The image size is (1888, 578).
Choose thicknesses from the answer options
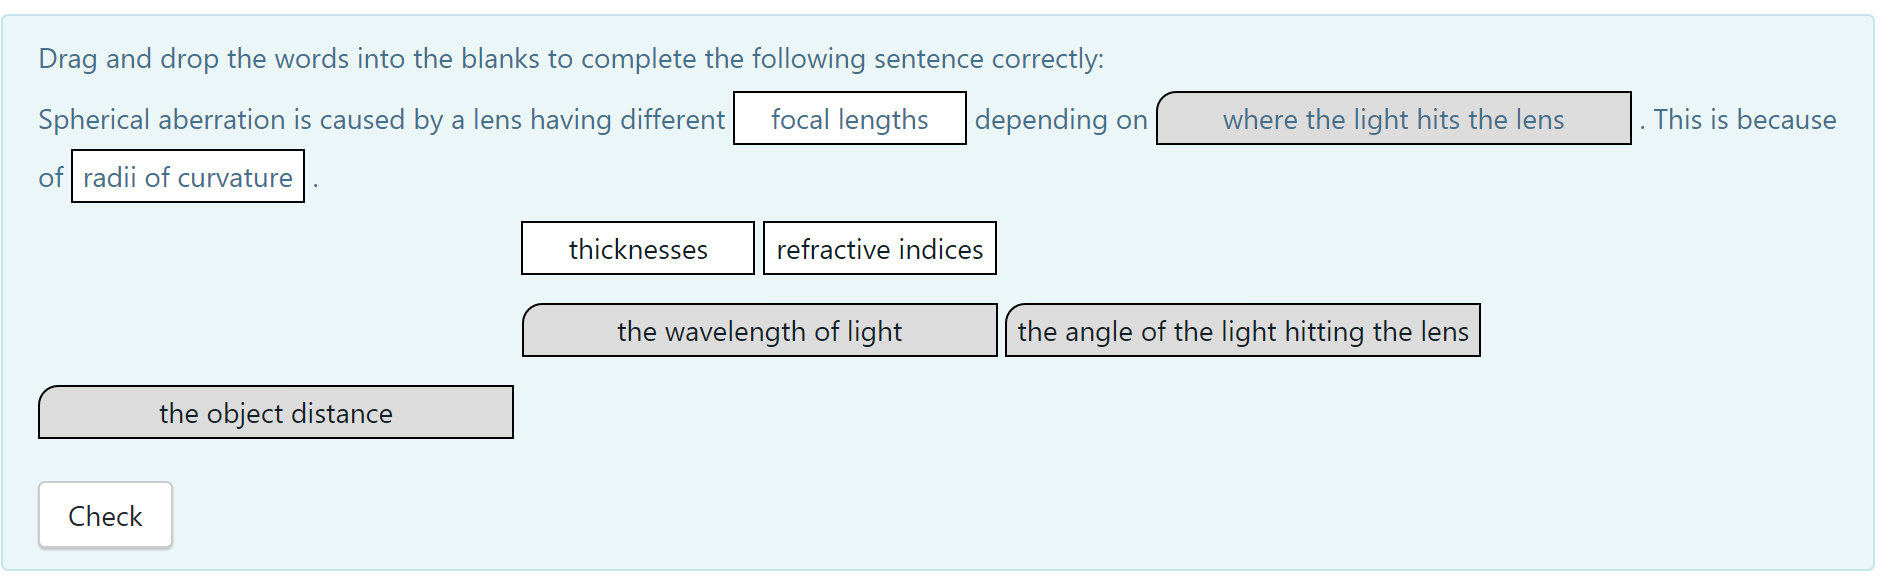point(637,248)
